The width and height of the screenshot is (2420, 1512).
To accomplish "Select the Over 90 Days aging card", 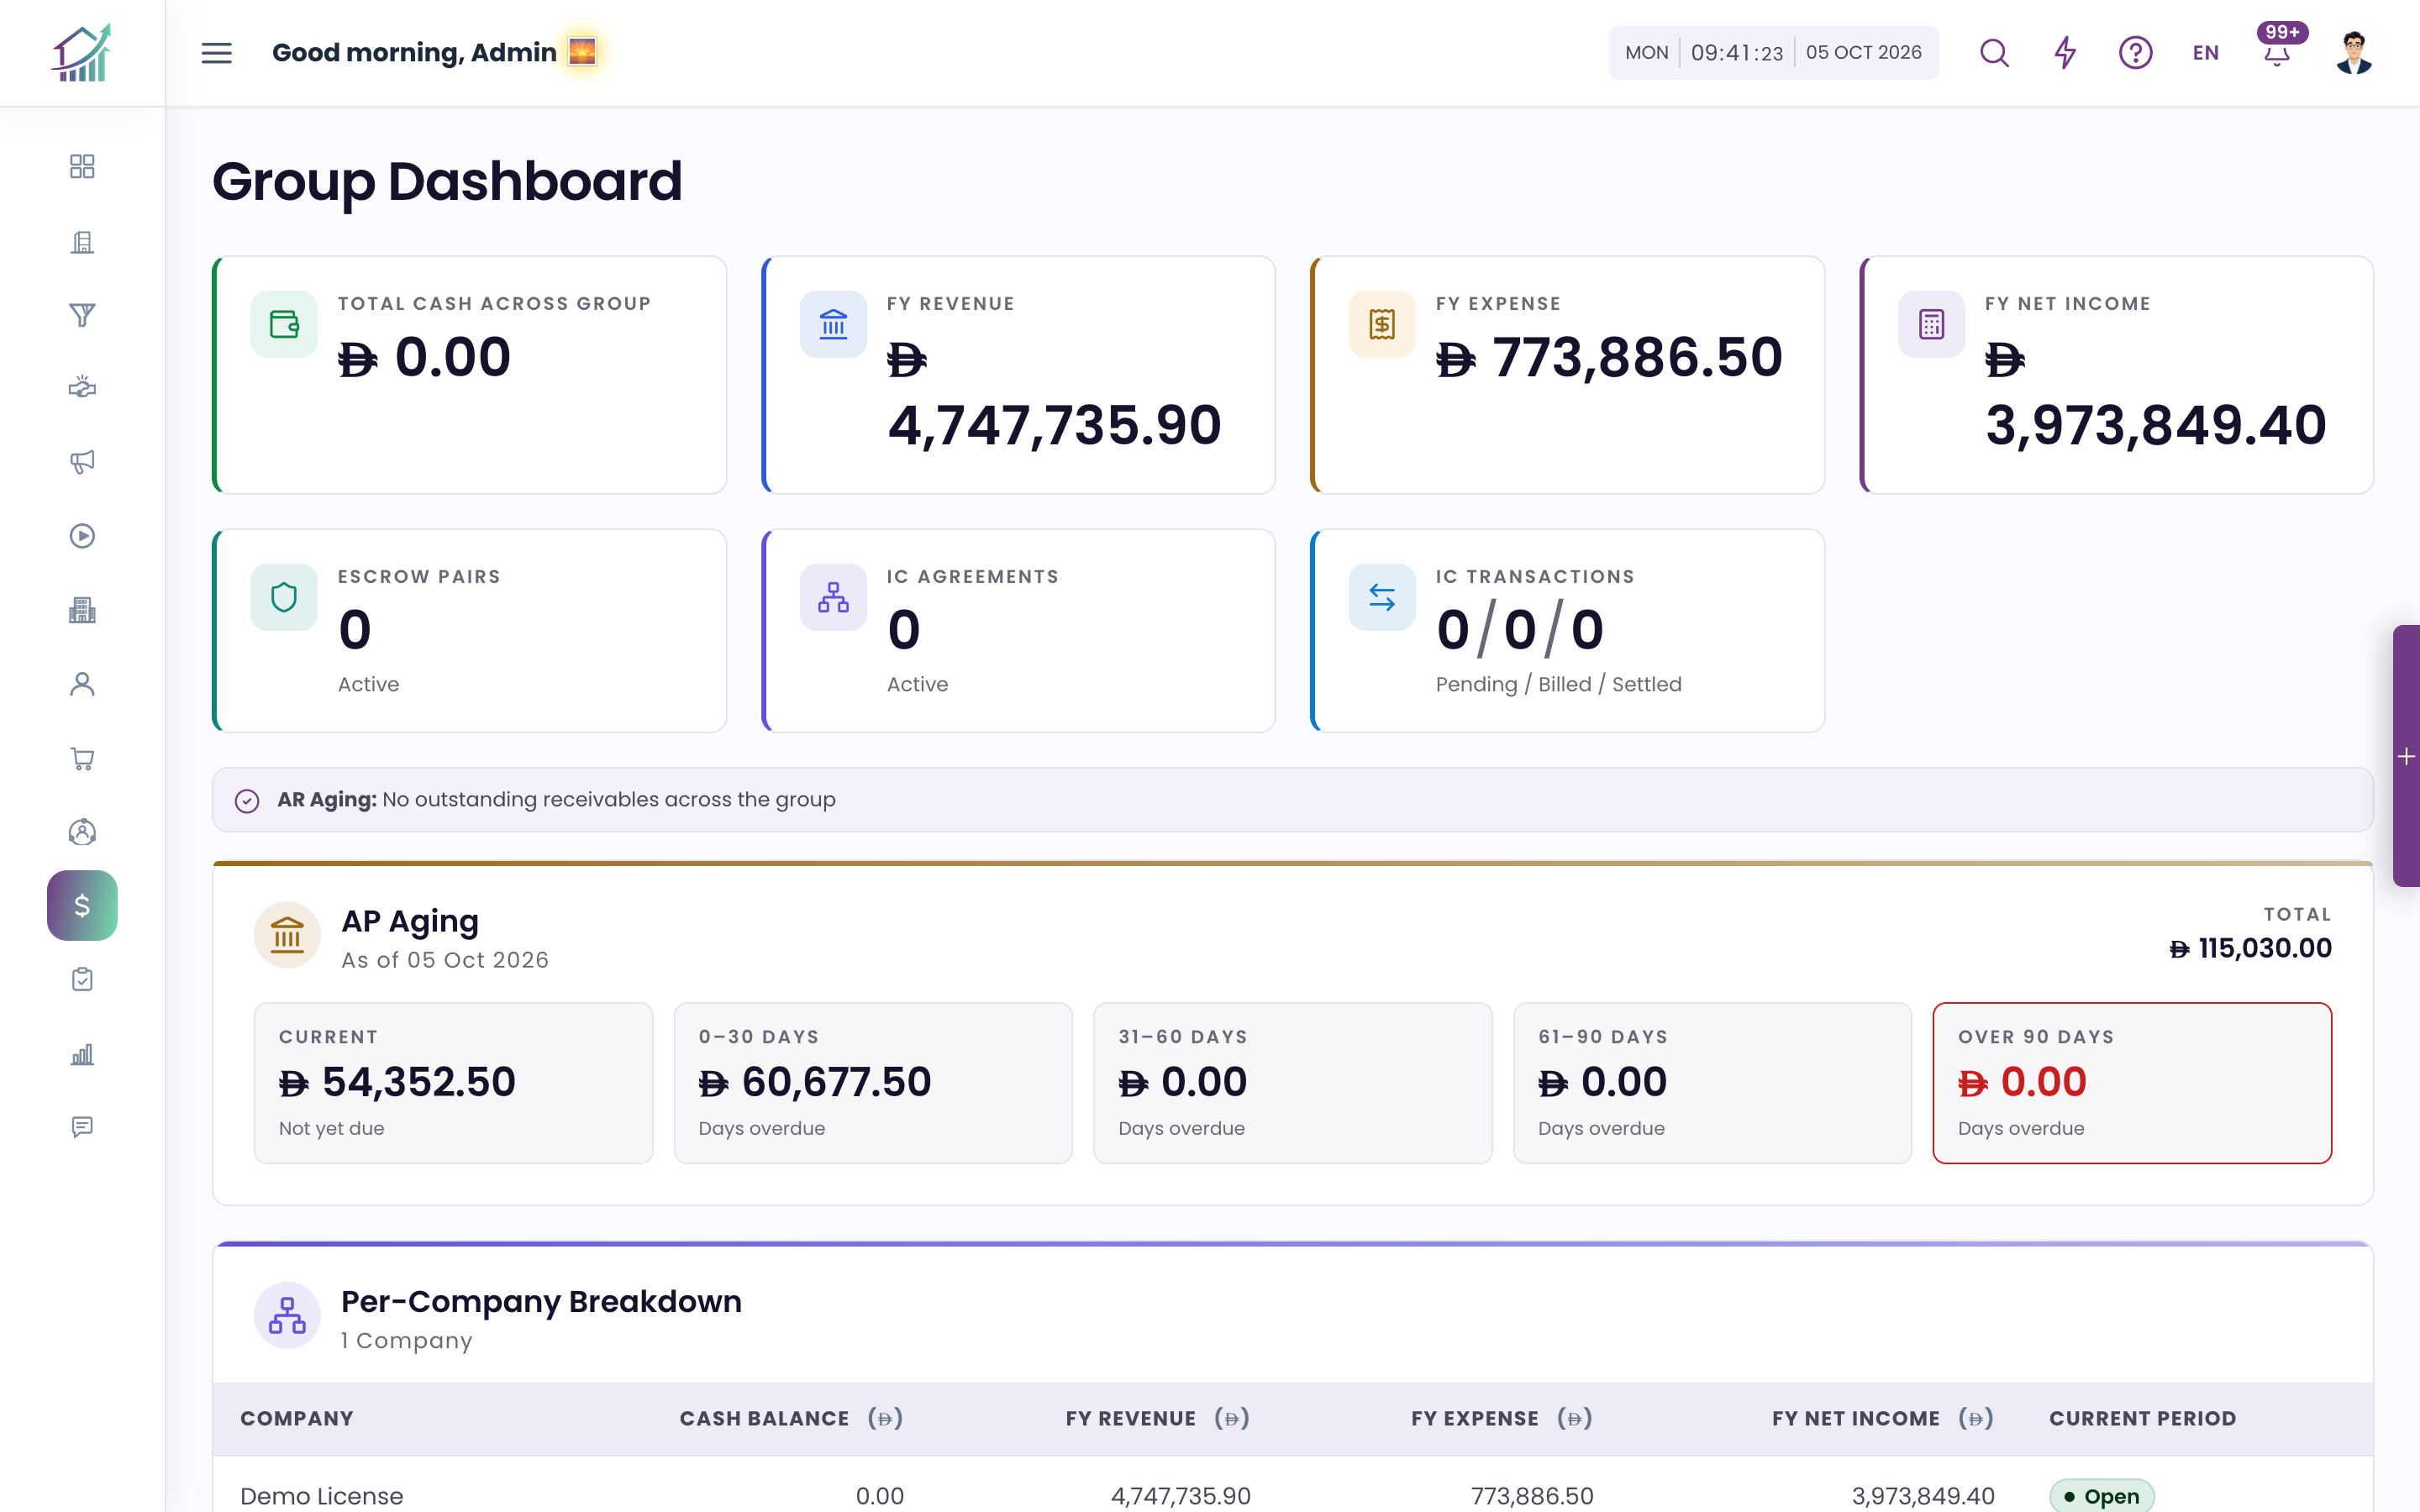I will [x=2132, y=1083].
